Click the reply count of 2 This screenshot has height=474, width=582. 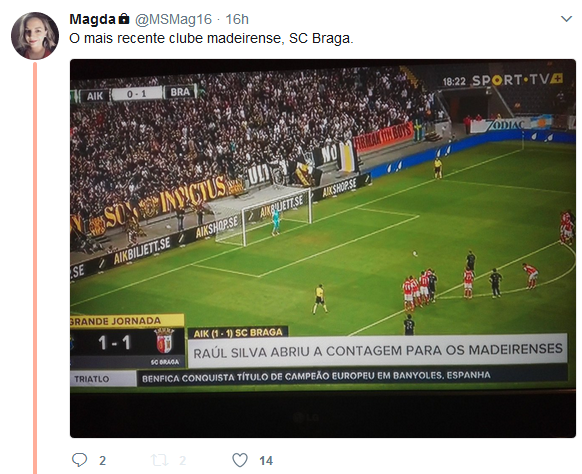pos(102,461)
